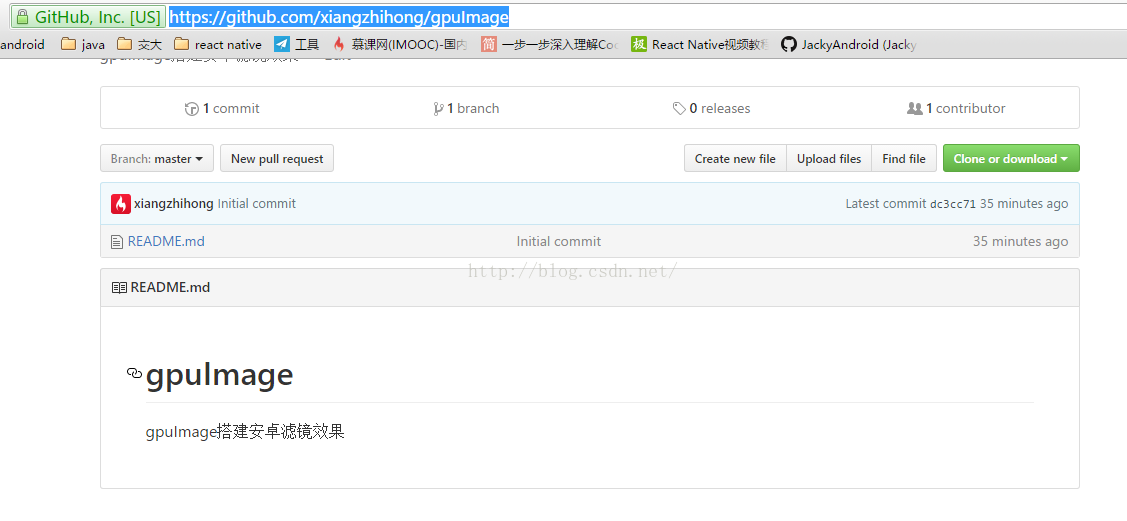This screenshot has height=521, width=1127.
Task: Click the README.md file icon
Action: (x=116, y=242)
